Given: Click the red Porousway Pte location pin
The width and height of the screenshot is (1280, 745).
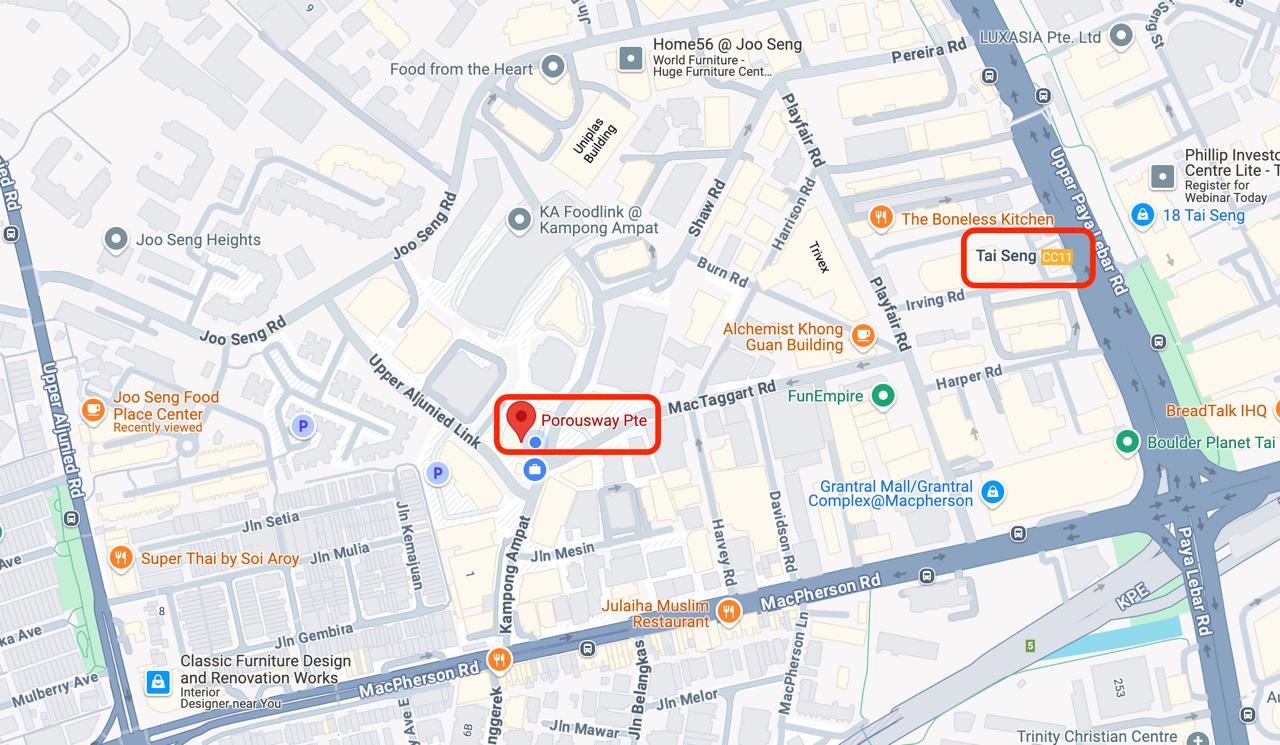Looking at the screenshot, I should [x=520, y=422].
